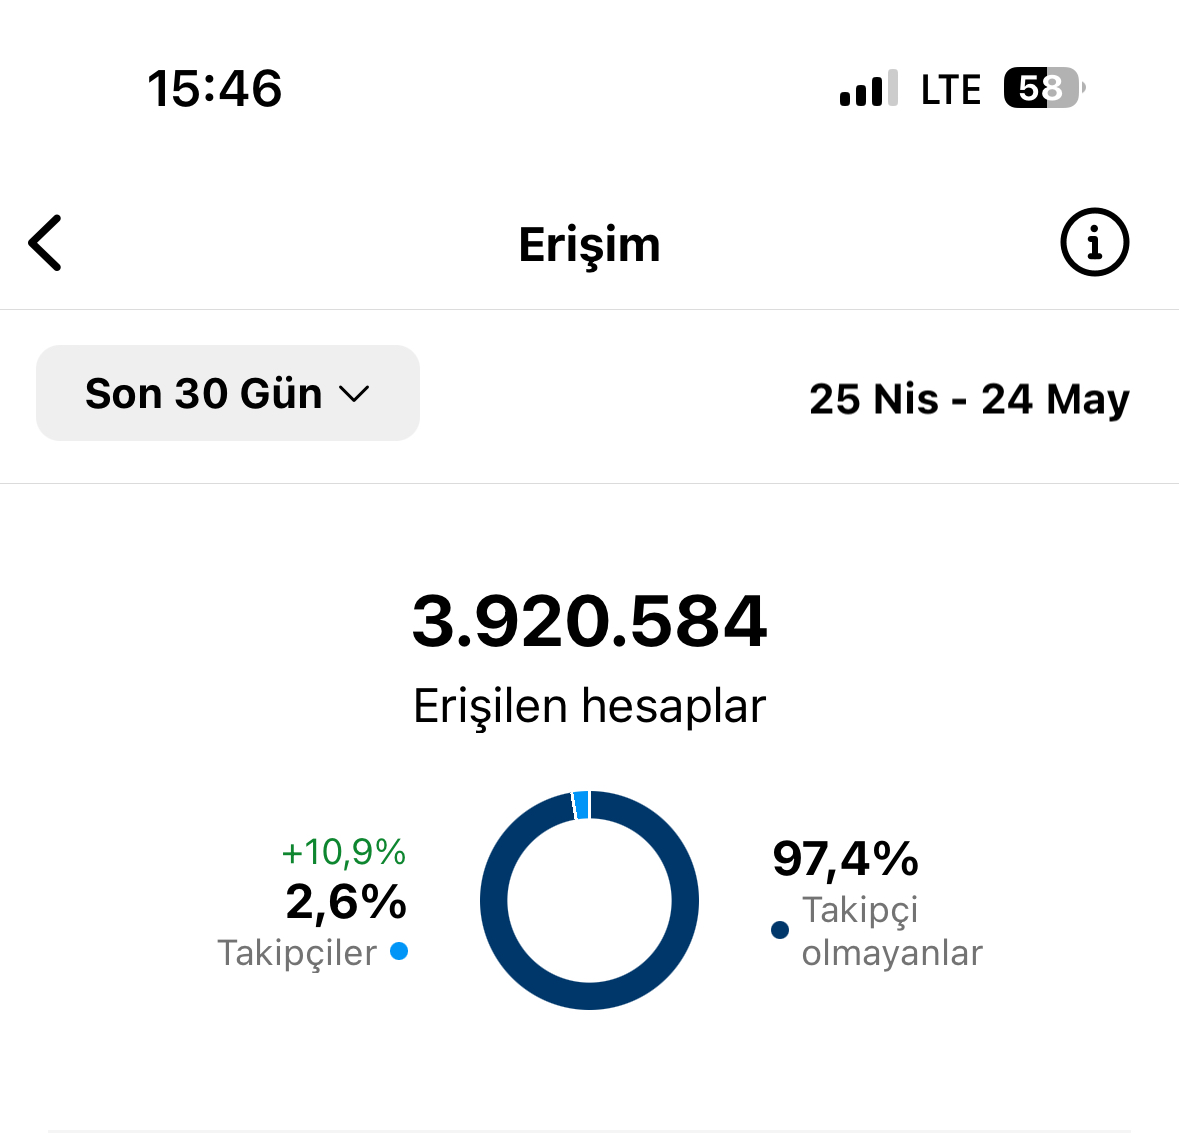This screenshot has height=1134, width=1179.
Task: Tap the 97,4% non-followers percentage
Action: tap(845, 859)
